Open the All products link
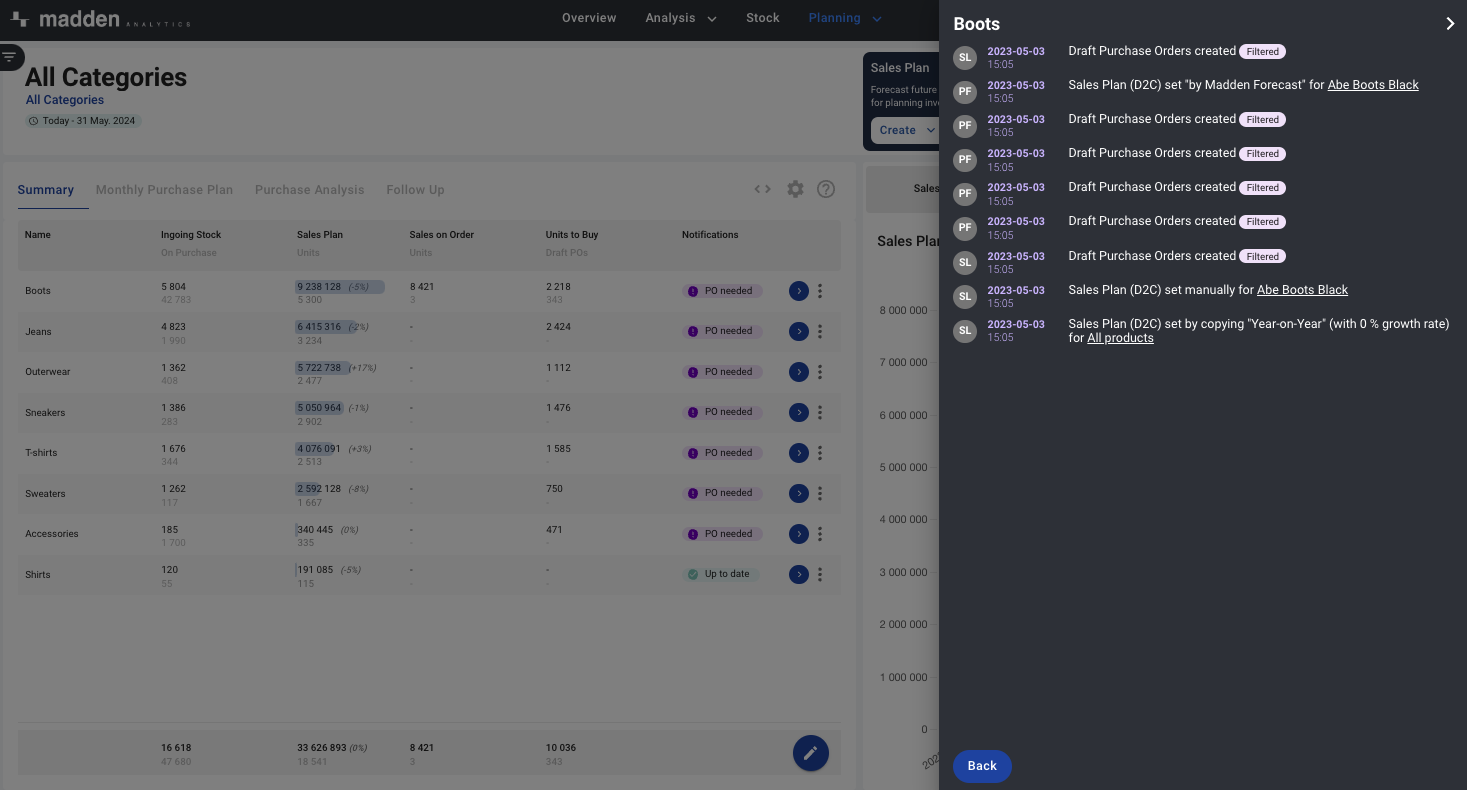This screenshot has height=790, width=1467. pos(1120,338)
